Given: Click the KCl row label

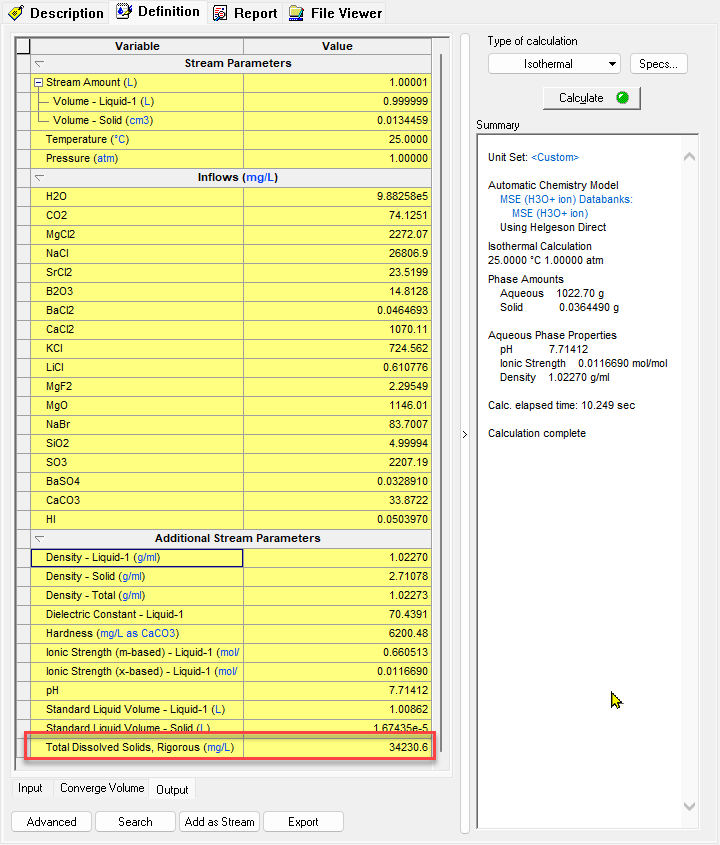Looking at the screenshot, I should 137,348.
